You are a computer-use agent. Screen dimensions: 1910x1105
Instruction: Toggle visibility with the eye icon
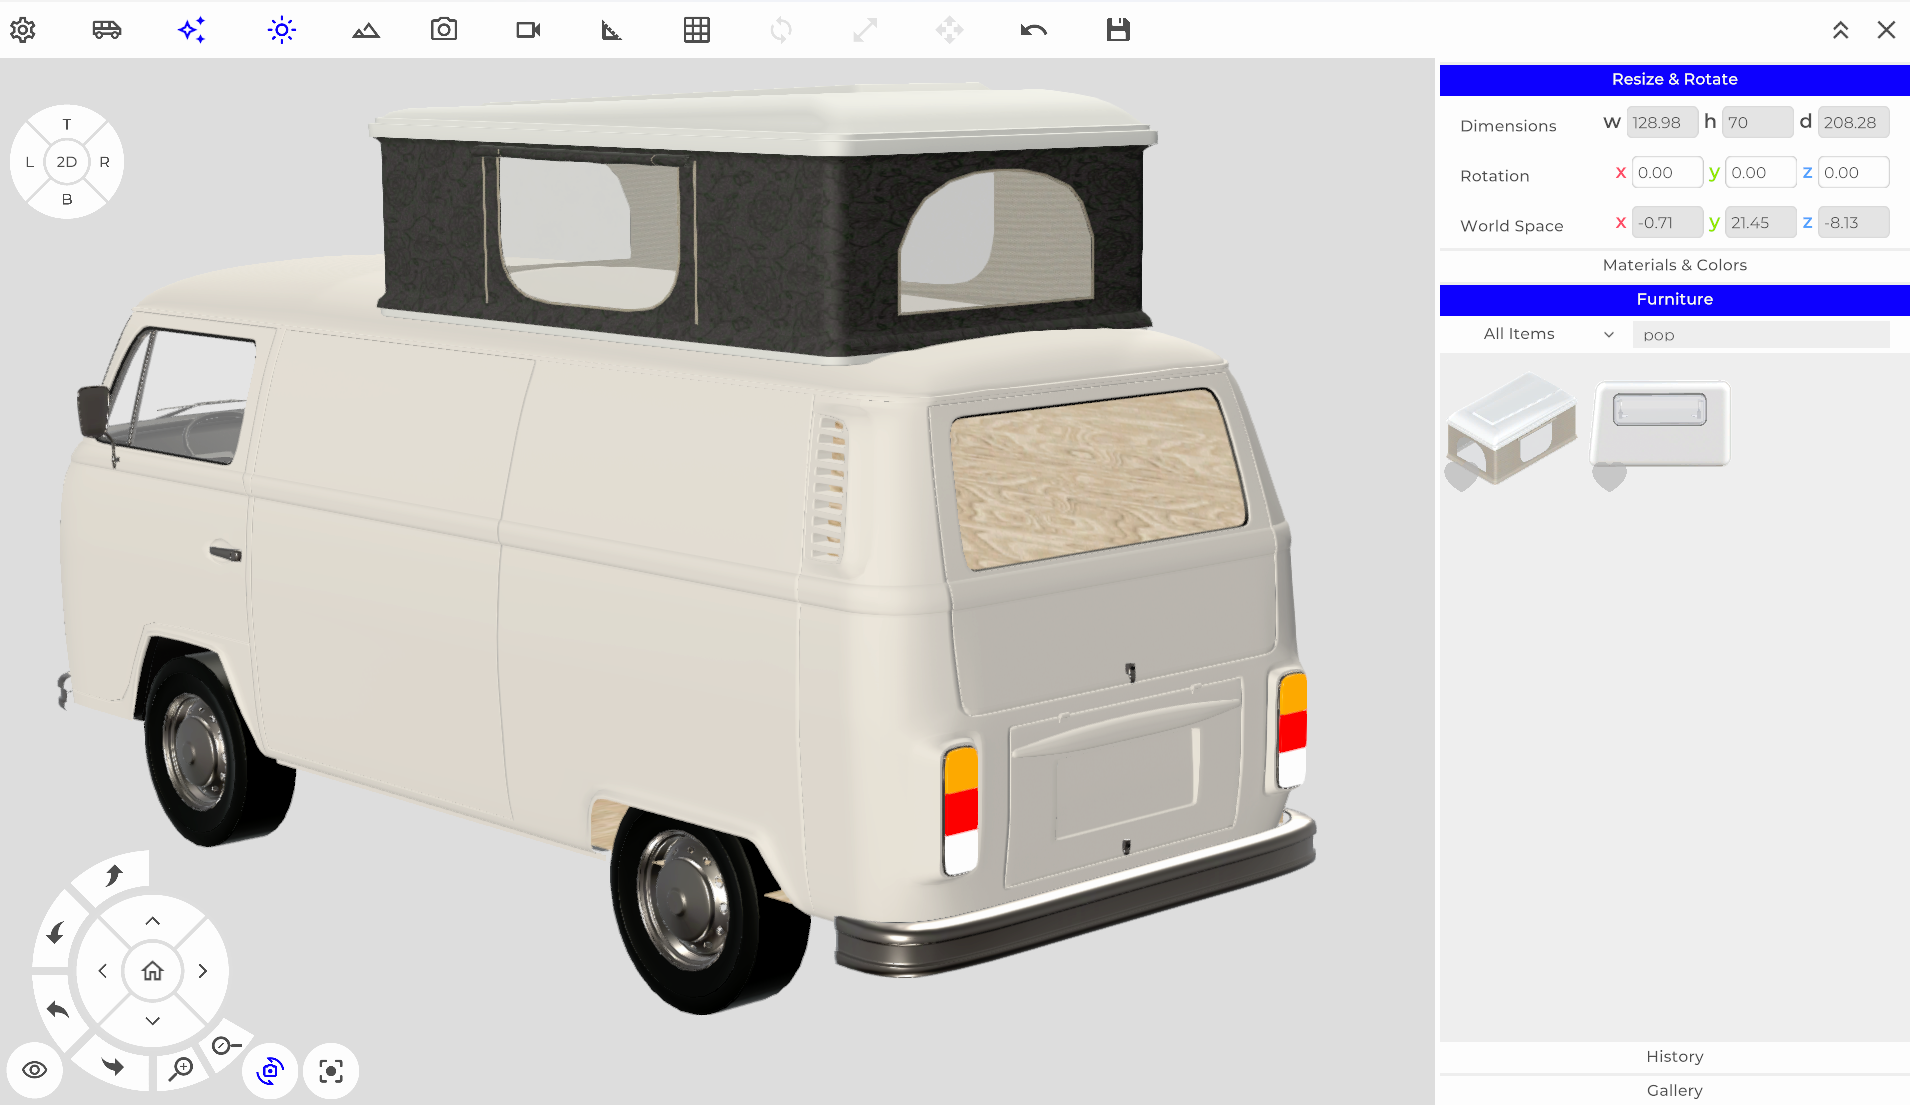point(34,1070)
